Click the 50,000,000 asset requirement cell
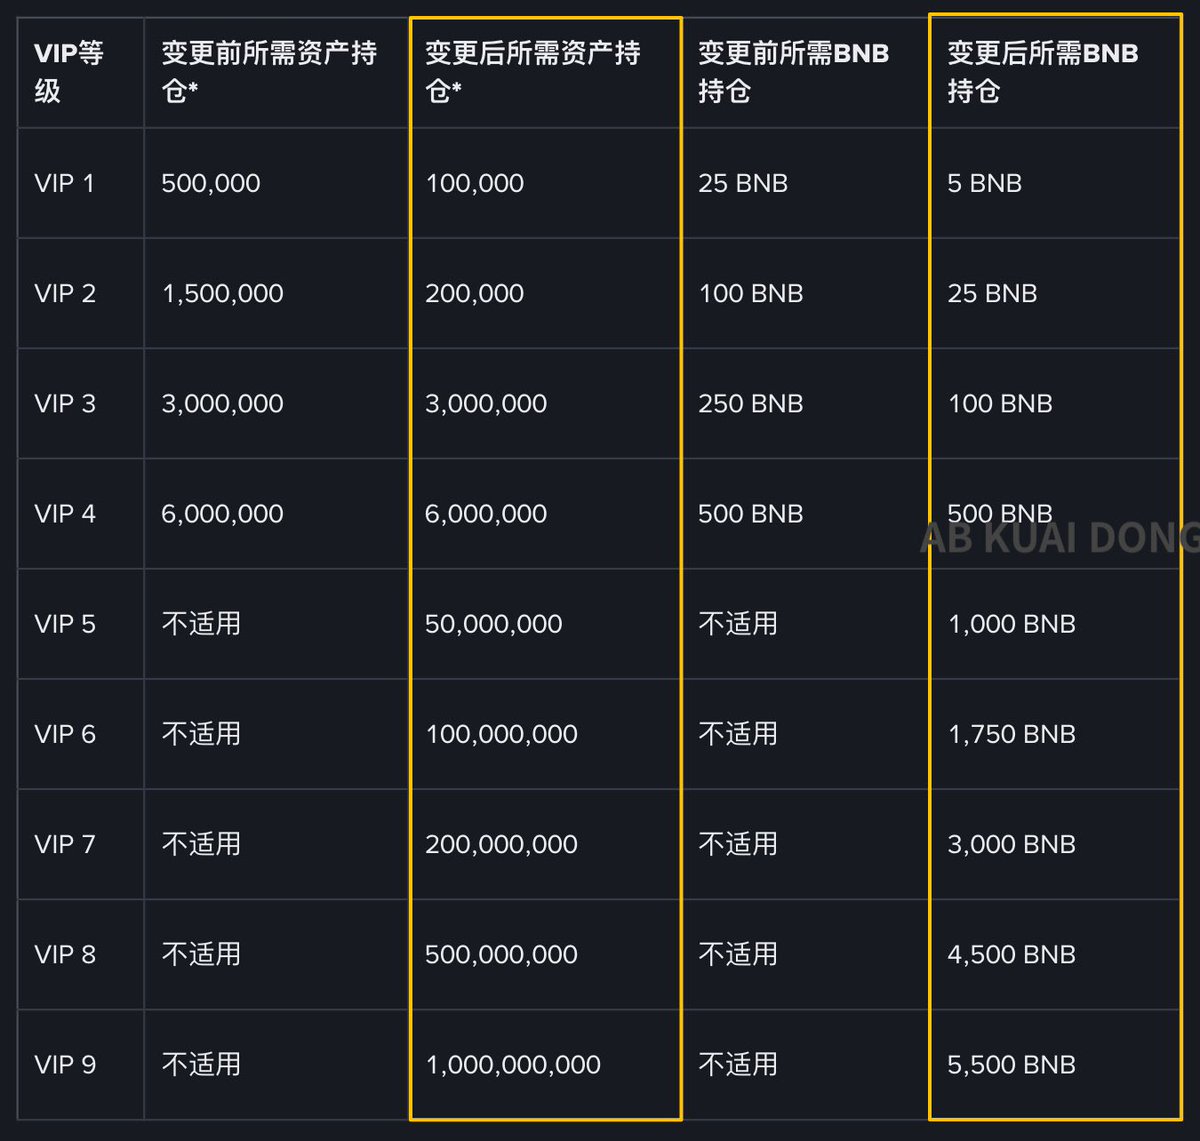 [494, 624]
